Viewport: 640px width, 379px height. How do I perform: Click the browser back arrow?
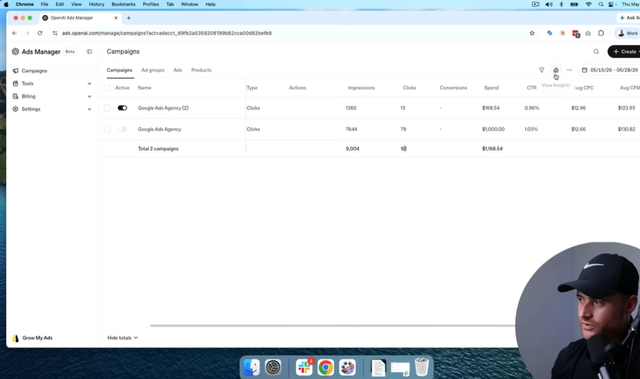[x=14, y=33]
